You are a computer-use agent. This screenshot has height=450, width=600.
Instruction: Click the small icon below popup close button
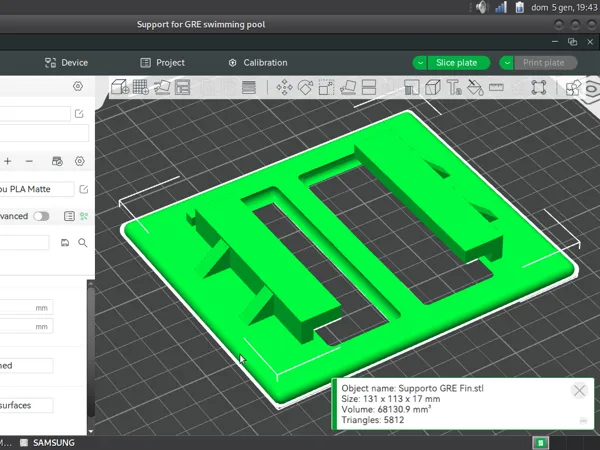583,421
